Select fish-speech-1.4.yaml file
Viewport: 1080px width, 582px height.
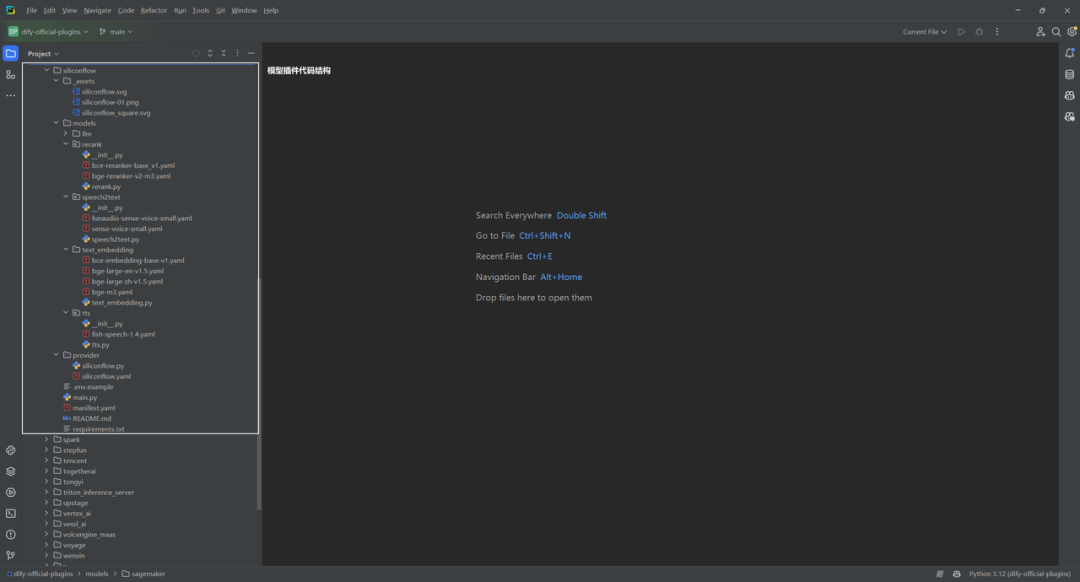point(123,334)
